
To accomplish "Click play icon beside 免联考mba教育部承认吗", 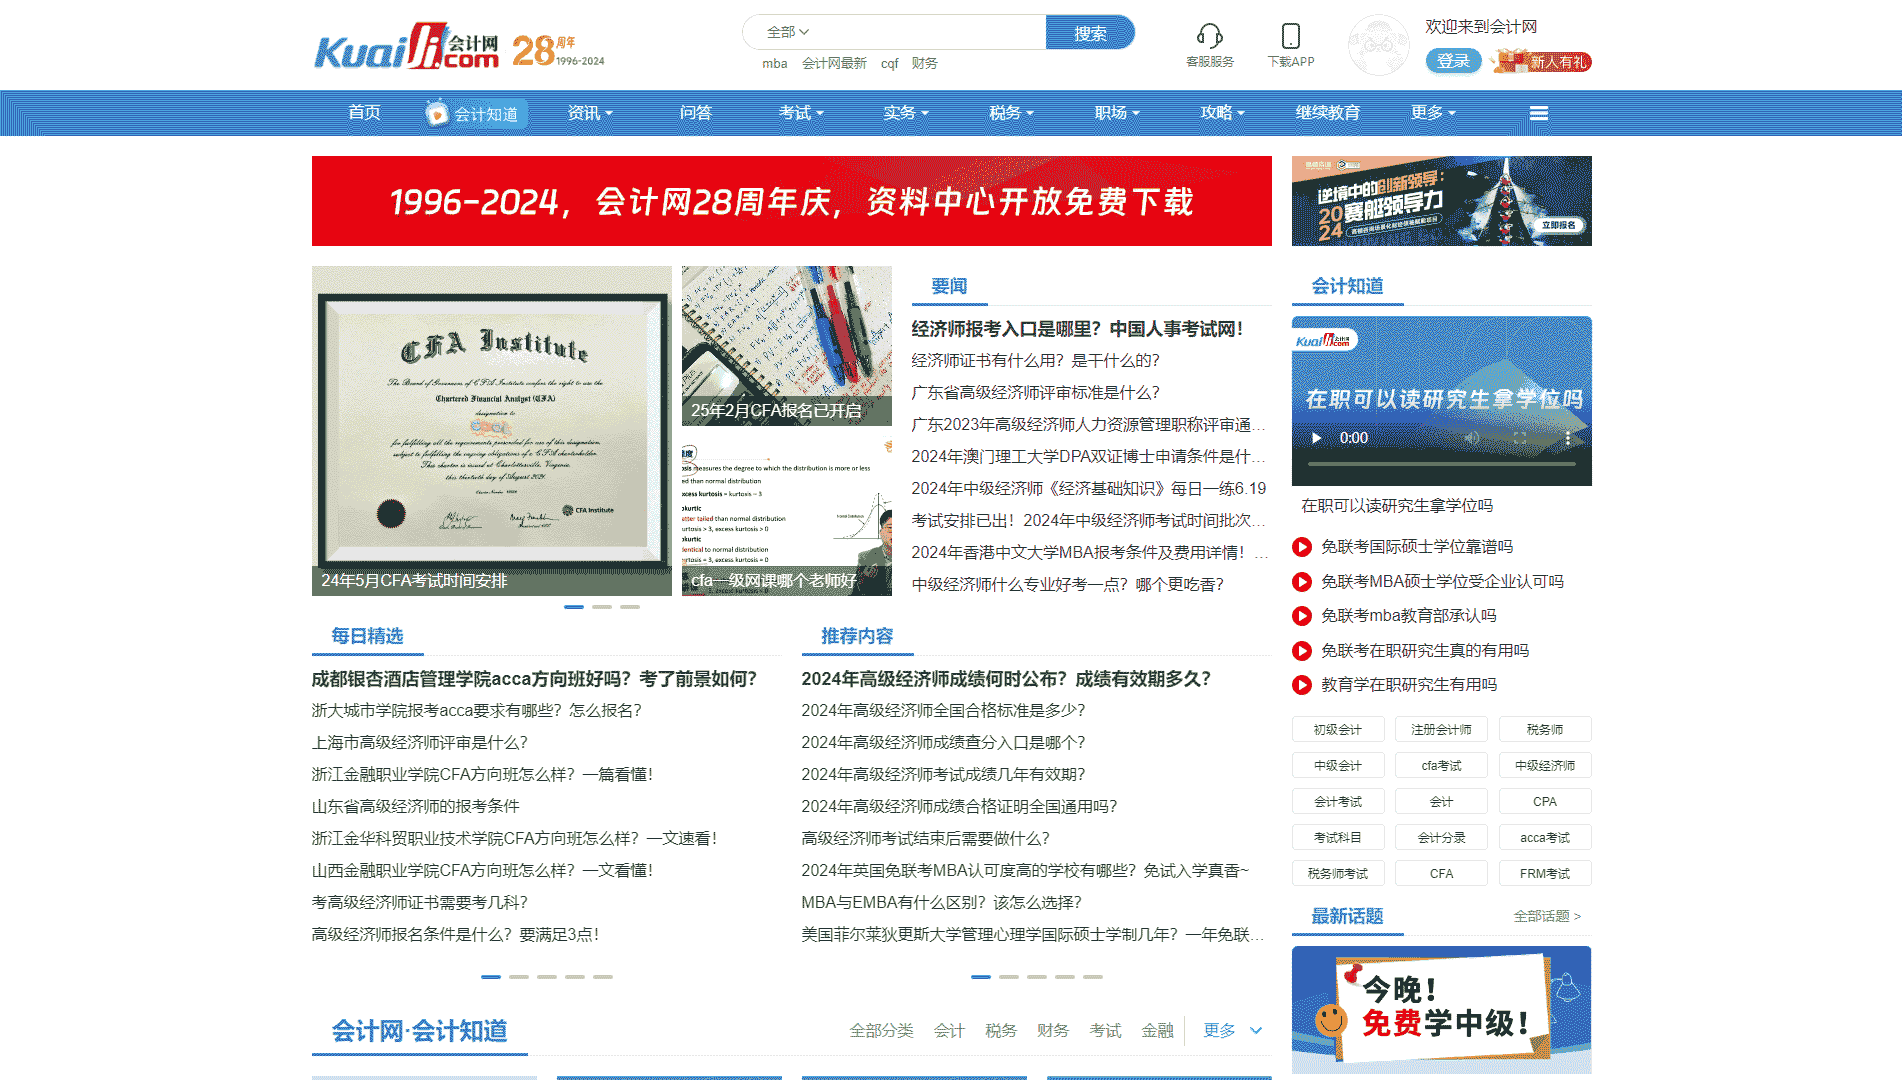I will point(1302,616).
